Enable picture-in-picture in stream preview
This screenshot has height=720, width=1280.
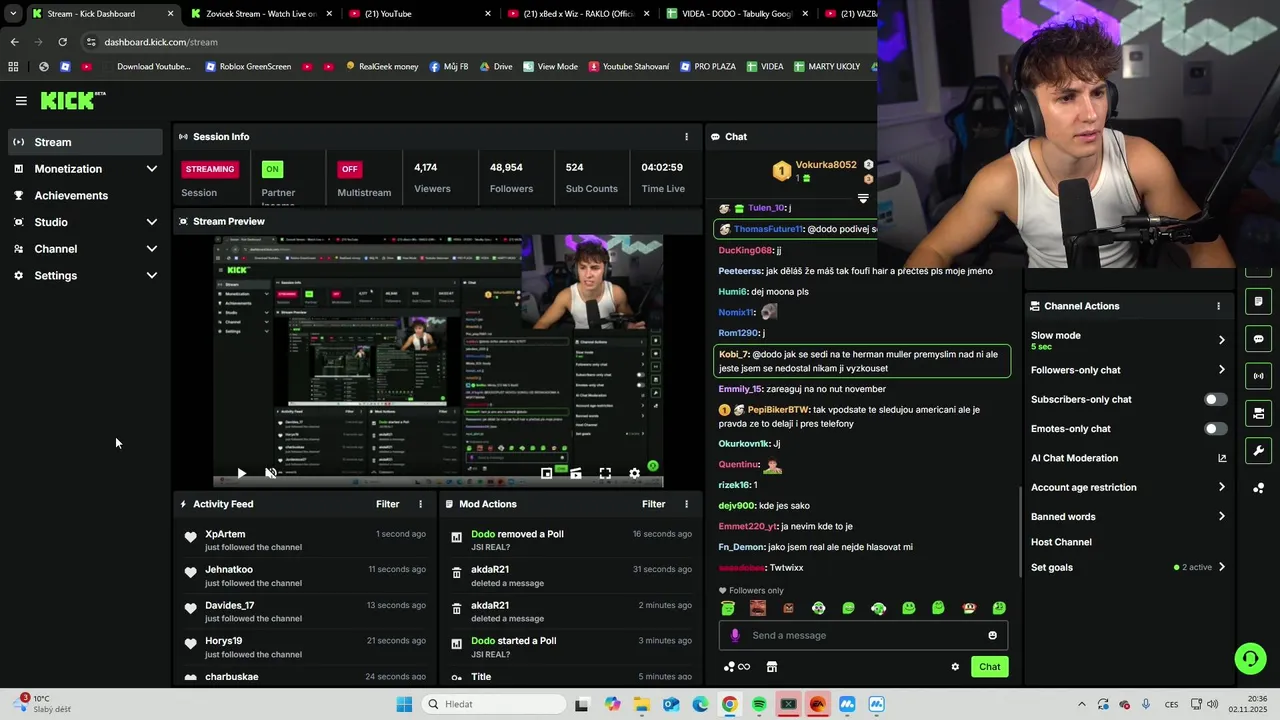546,473
